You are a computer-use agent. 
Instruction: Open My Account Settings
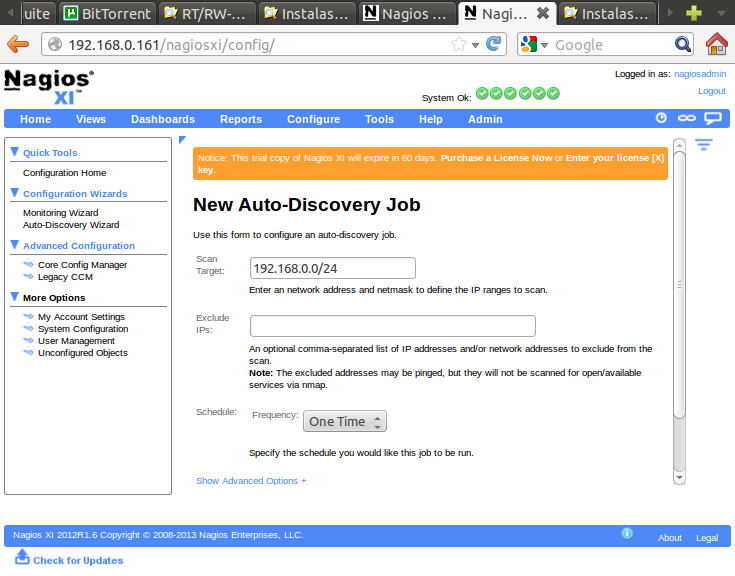(x=81, y=317)
